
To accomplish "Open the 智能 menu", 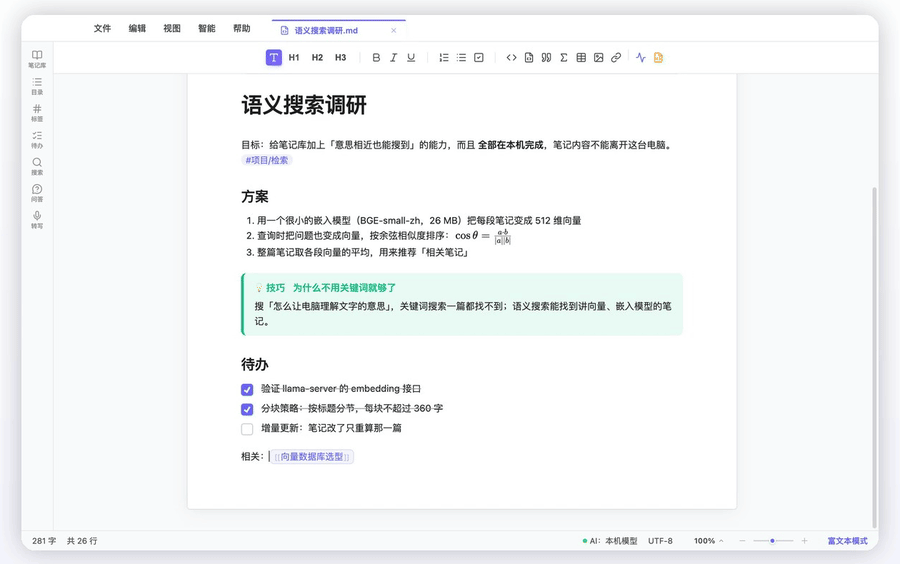I will point(207,28).
